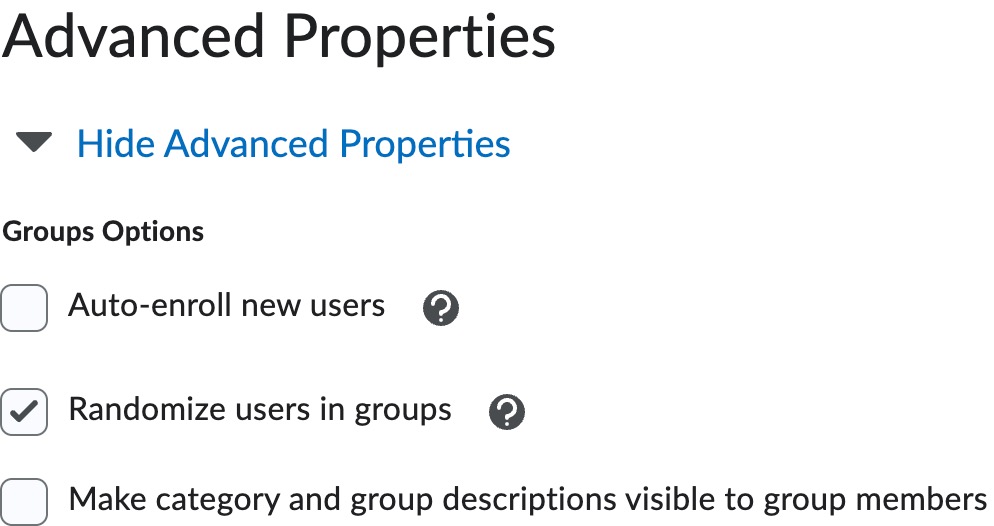Show the tooltip for Auto-enroll option
The width and height of the screenshot is (994, 526).
point(440,308)
